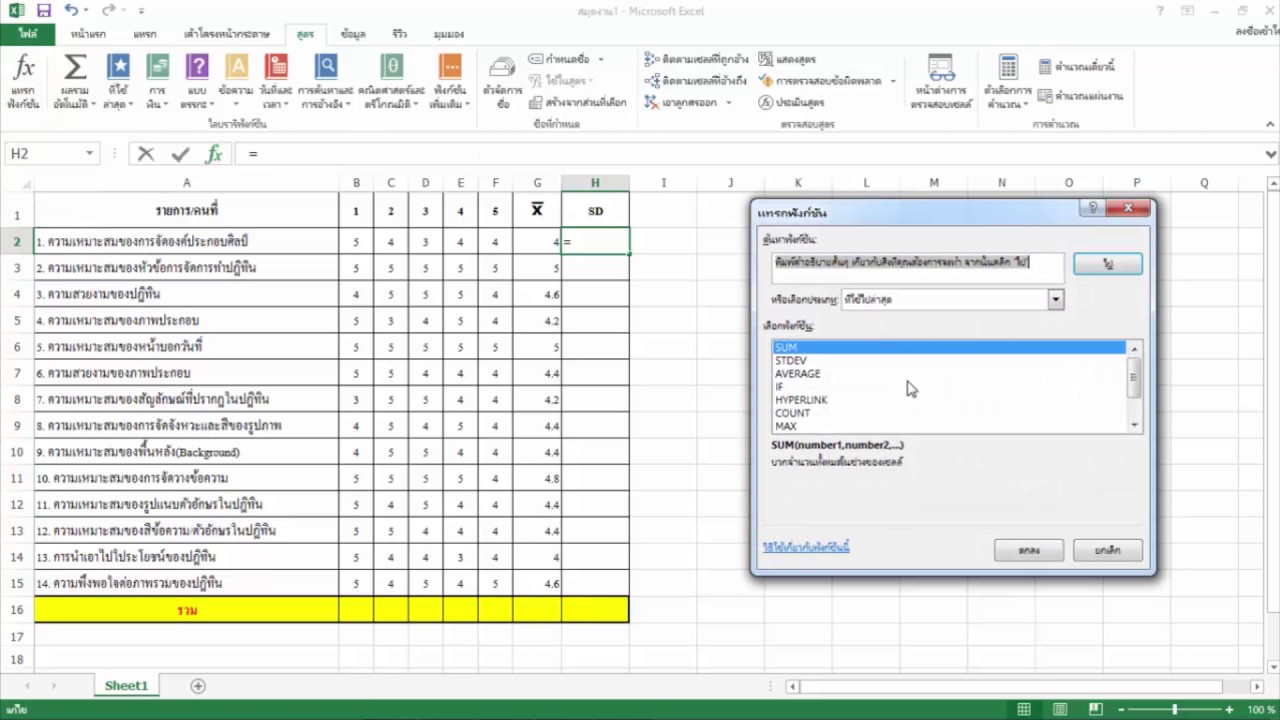
Task: Click Trace Dependents
Action: point(696,81)
